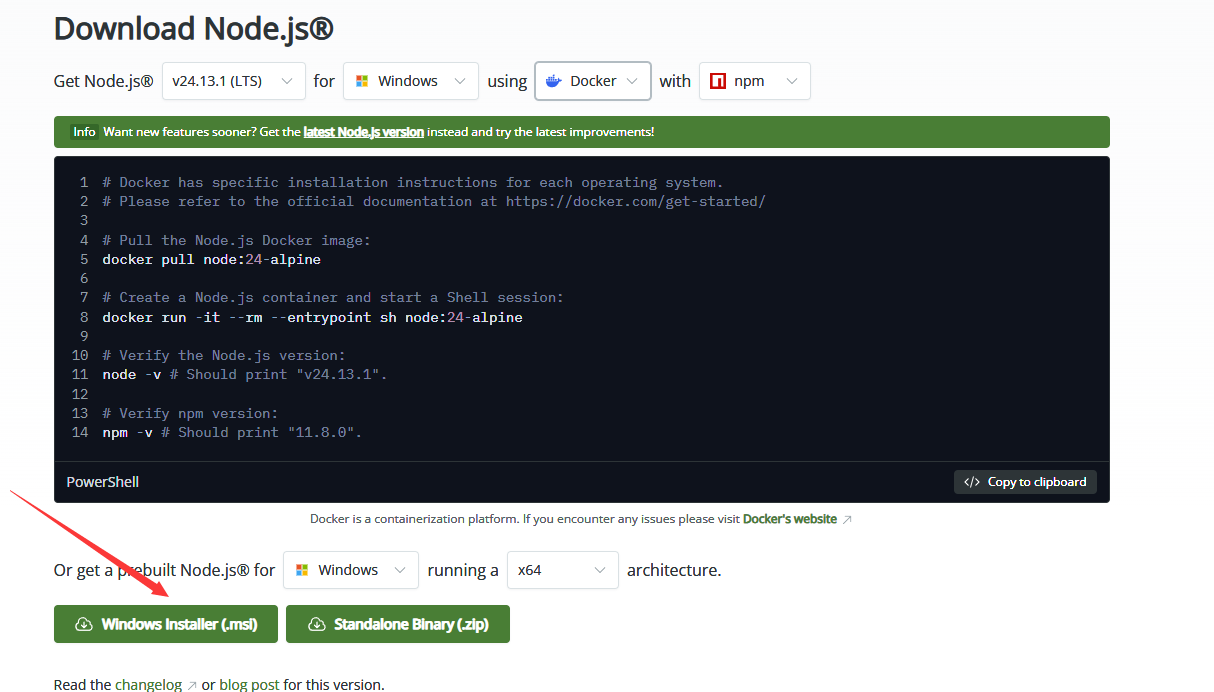Click the Windows logo in the top OS selector

362,81
